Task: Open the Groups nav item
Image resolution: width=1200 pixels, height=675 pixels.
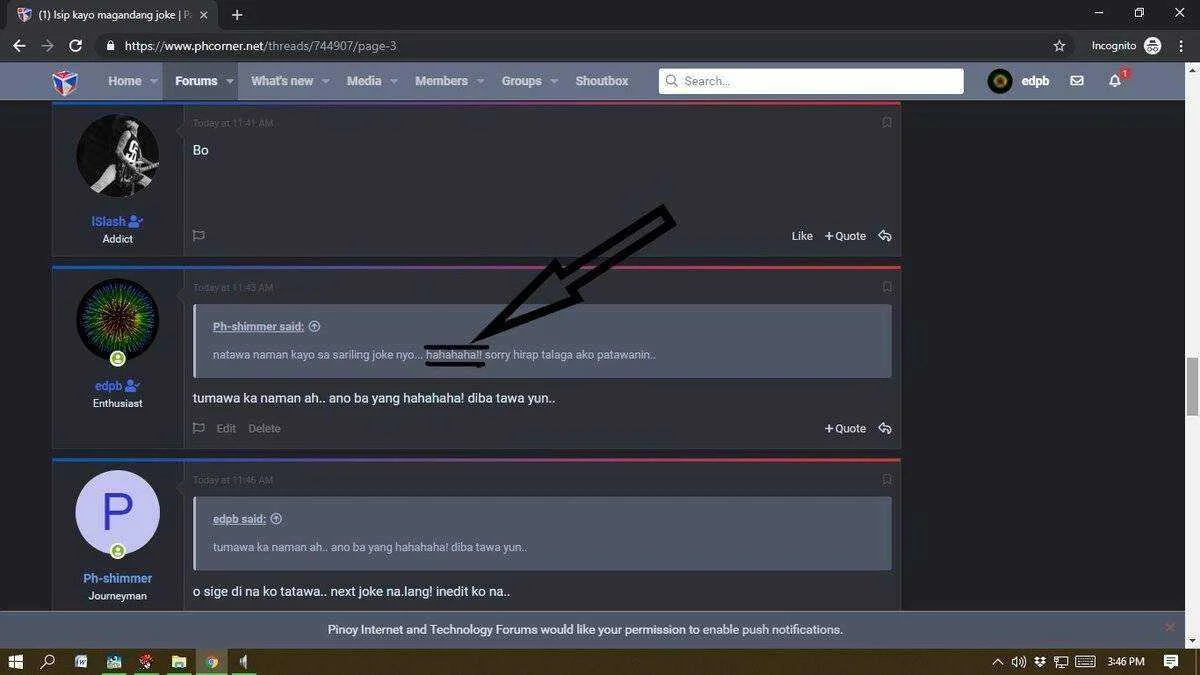Action: pos(521,81)
